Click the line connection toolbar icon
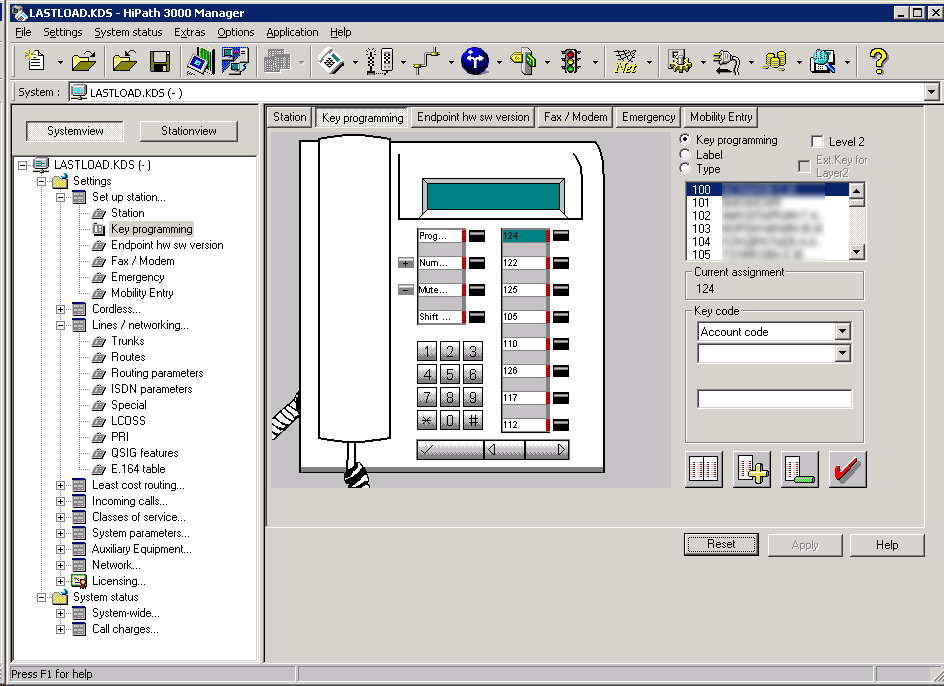944x686 pixels. 427,61
